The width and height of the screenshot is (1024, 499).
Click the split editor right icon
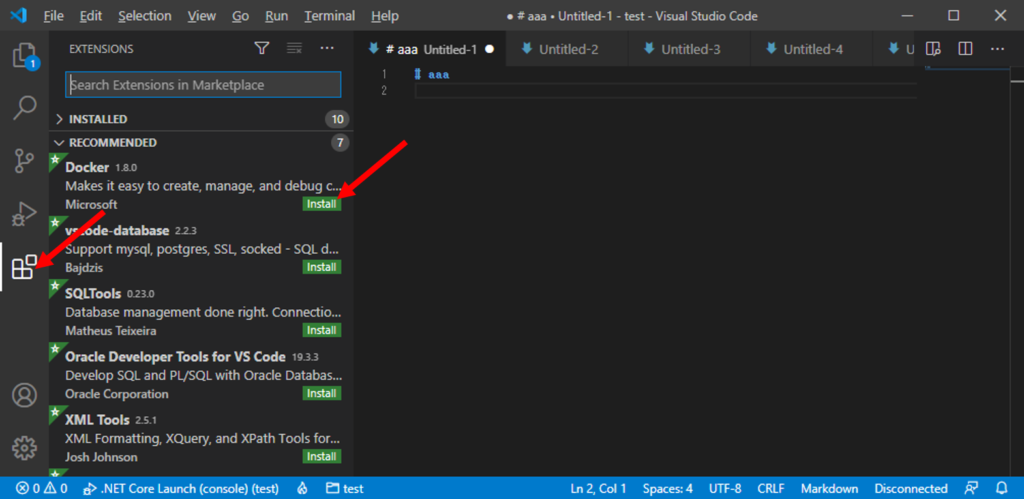965,49
